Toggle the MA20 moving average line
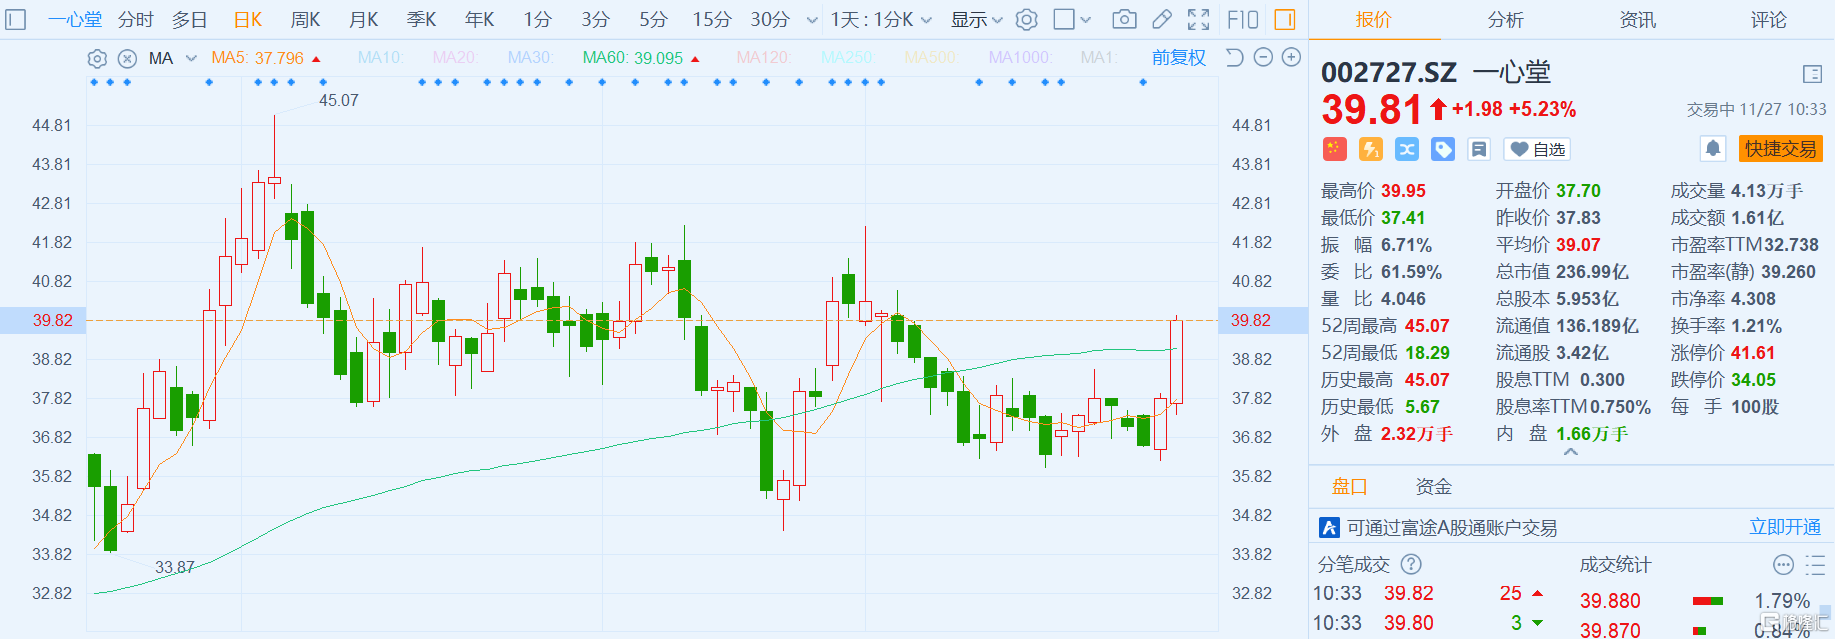Image resolution: width=1835 pixels, height=639 pixels. point(455,58)
